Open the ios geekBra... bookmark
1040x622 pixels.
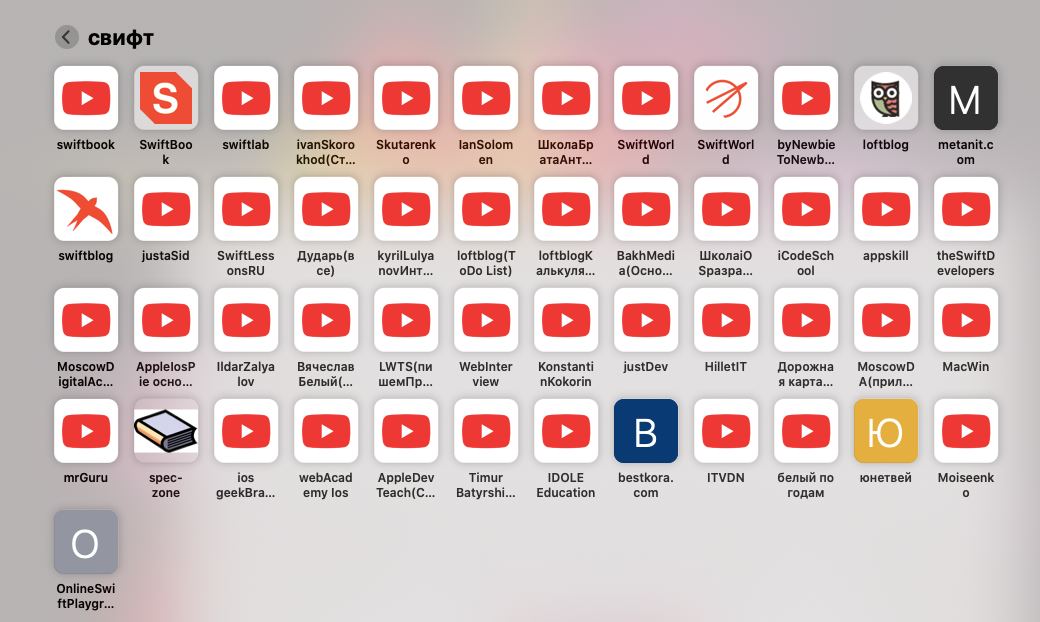(246, 431)
